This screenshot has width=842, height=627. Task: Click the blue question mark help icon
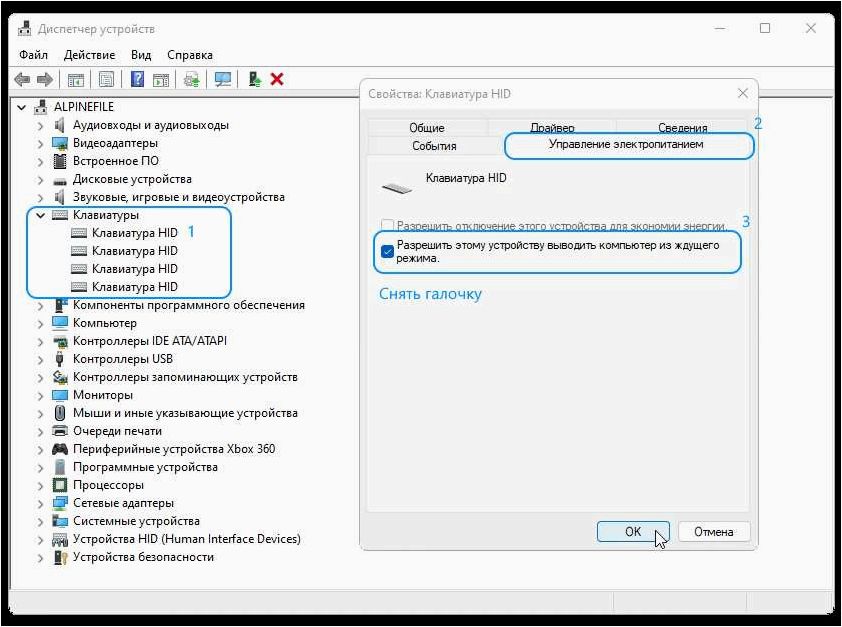tap(137, 79)
